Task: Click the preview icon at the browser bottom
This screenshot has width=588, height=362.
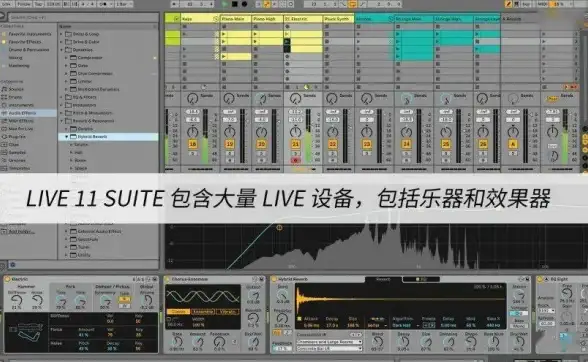Action: click(x=12, y=264)
